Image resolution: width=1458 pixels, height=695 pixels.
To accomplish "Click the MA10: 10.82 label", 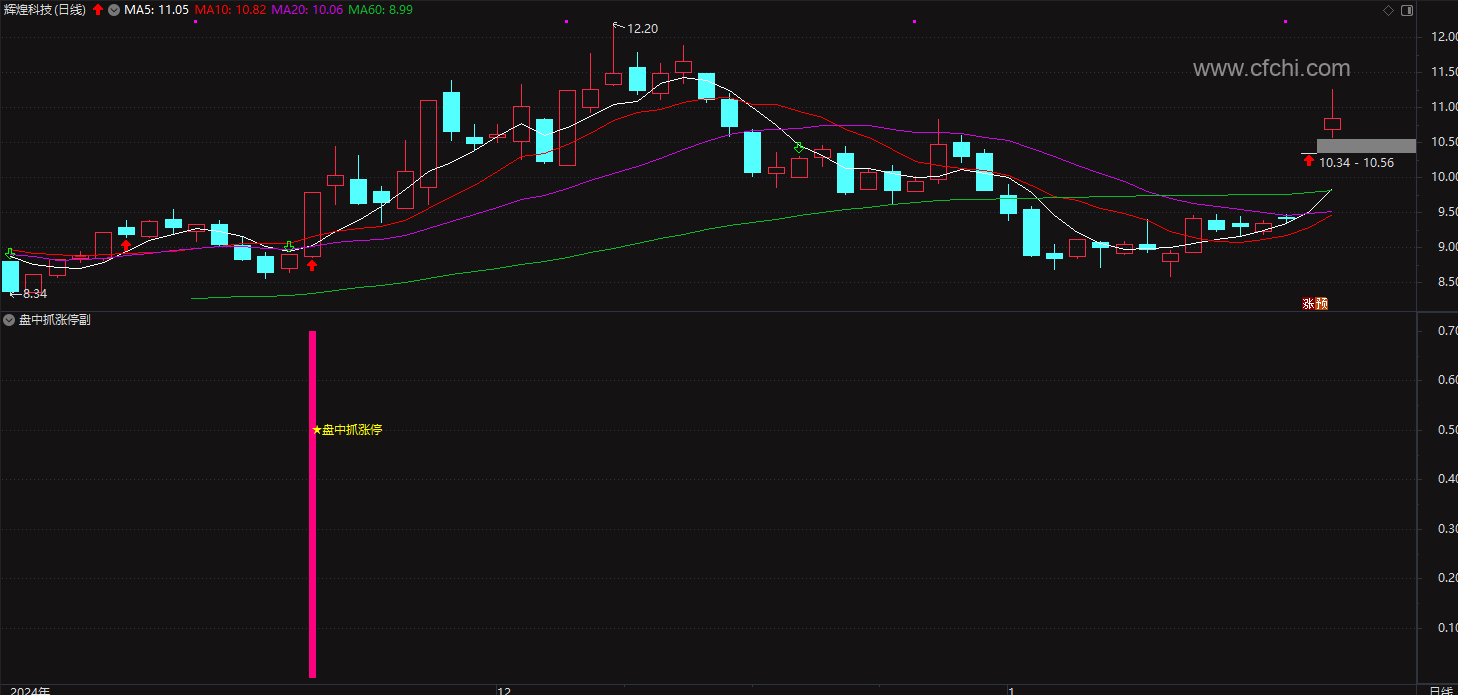I will (x=230, y=9).
